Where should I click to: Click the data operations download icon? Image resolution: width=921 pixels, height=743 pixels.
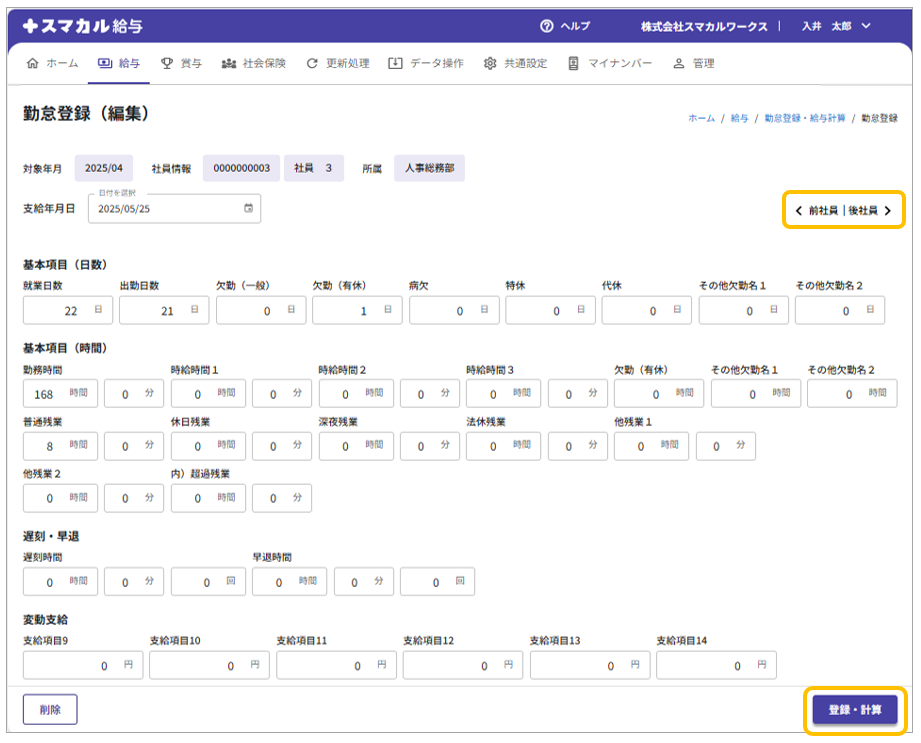point(395,63)
